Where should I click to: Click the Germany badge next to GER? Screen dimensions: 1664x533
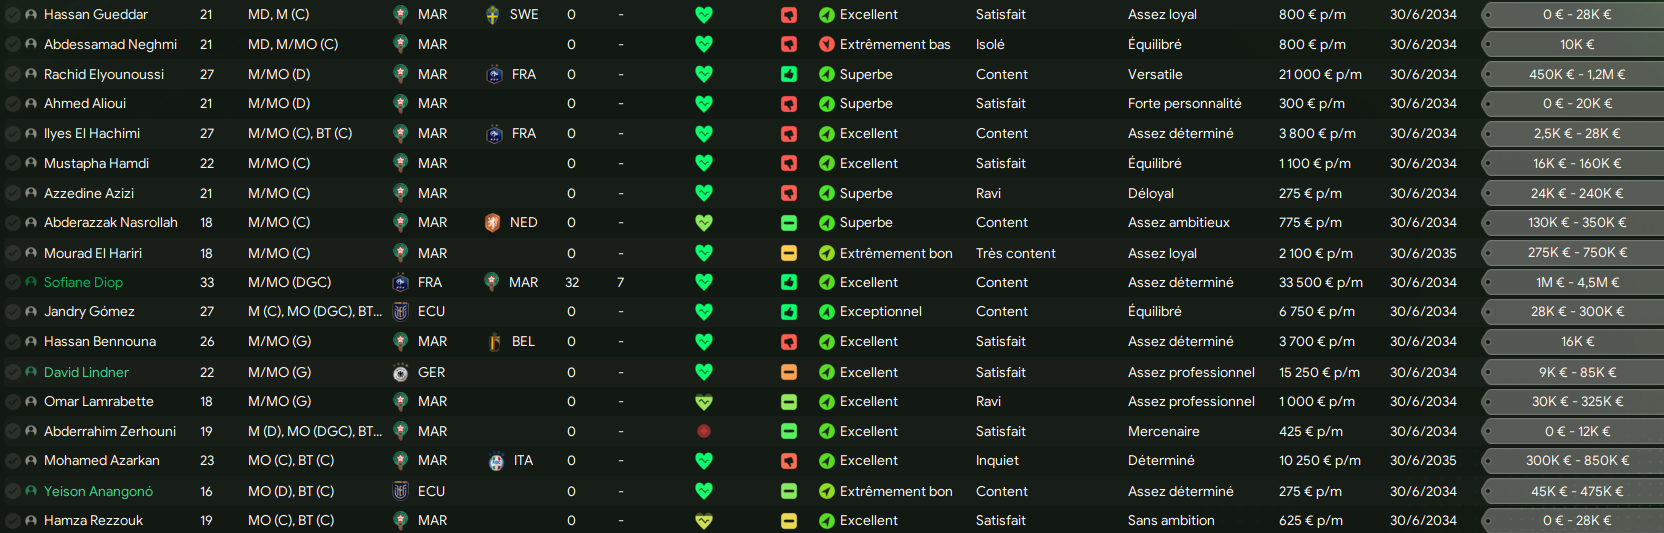[x=400, y=372]
